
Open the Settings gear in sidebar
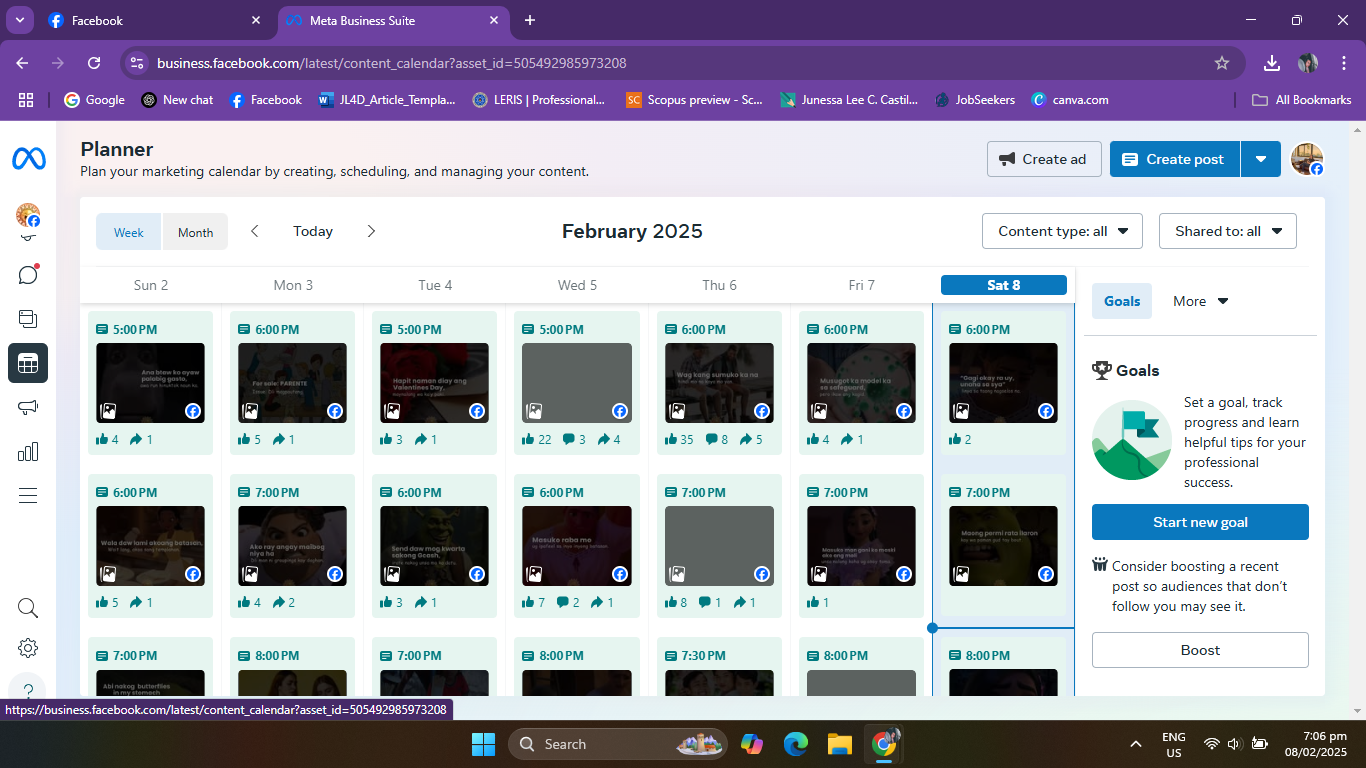(28, 648)
